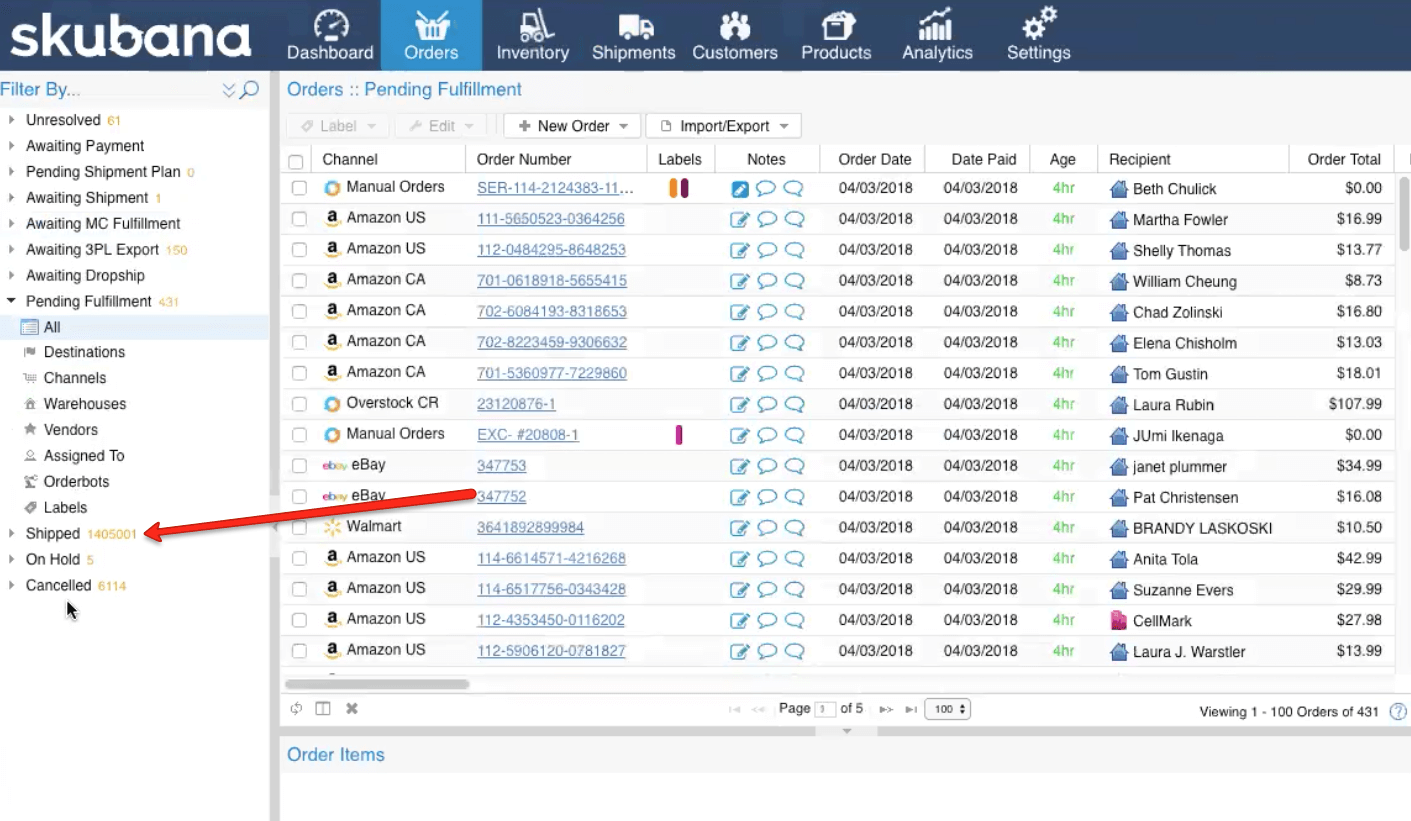Image resolution: width=1411 pixels, height=821 pixels.
Task: Open the New Order dropdown
Action: tap(573, 126)
